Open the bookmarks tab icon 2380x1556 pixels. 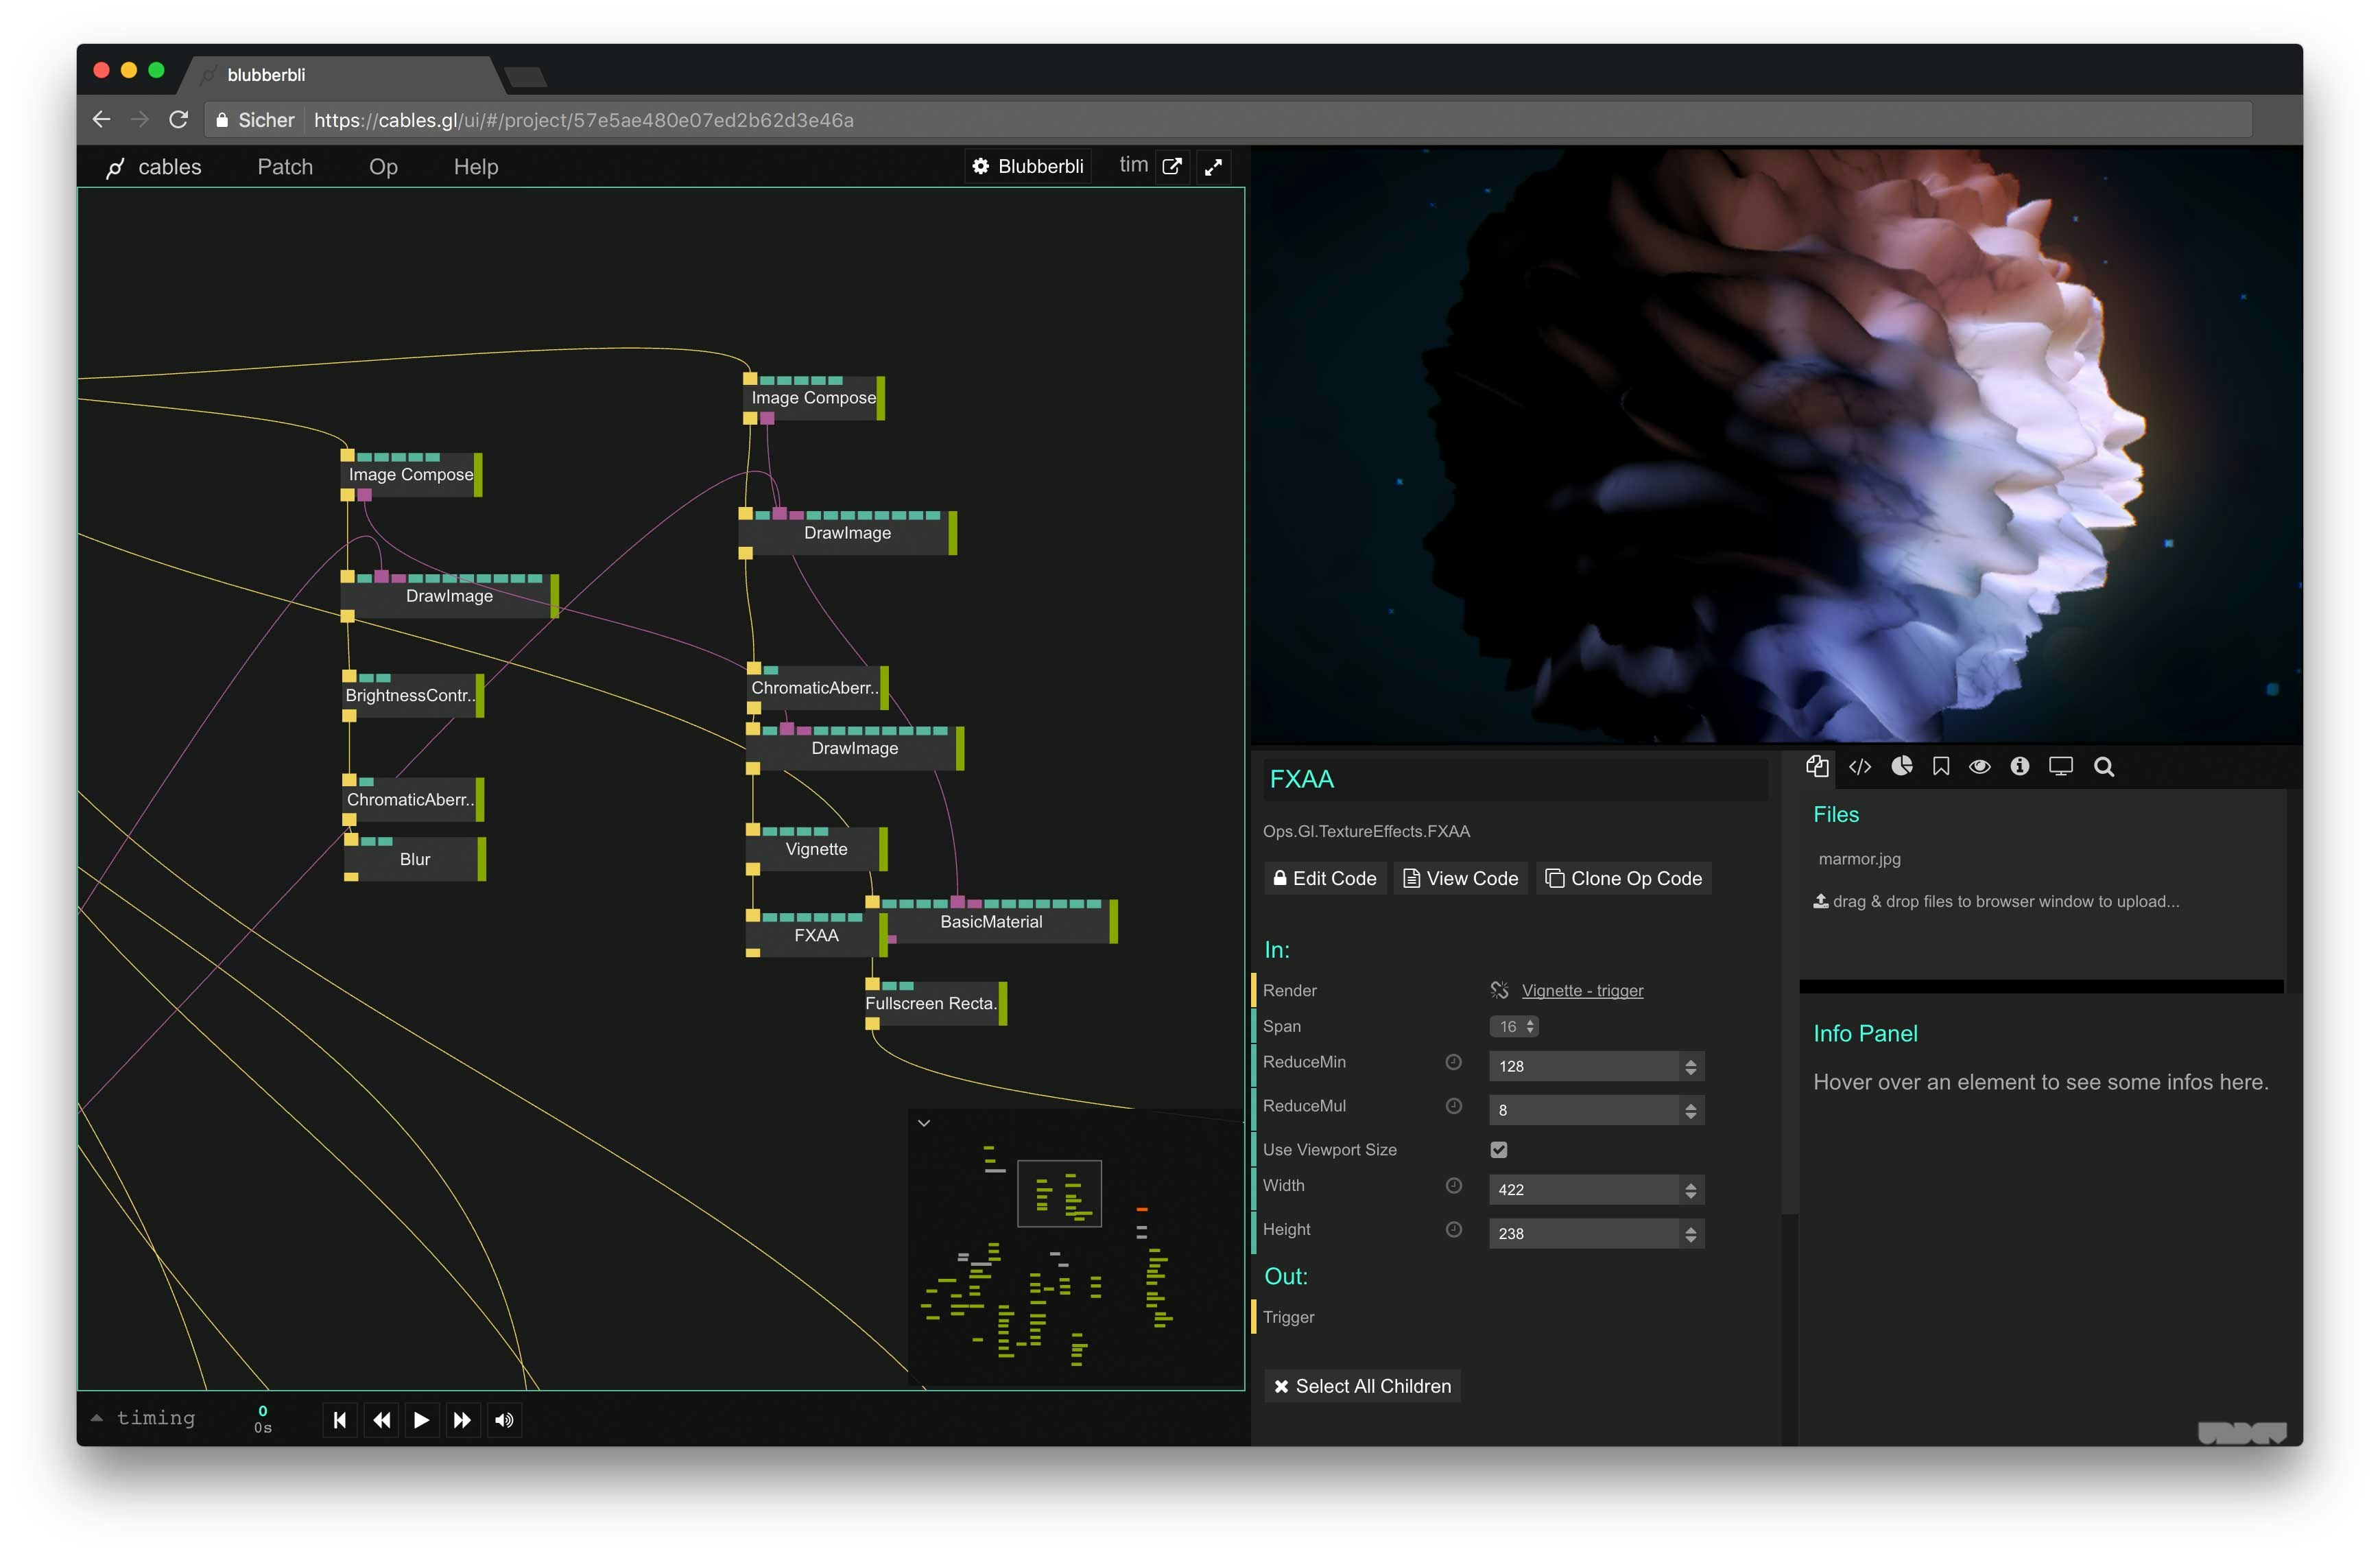pos(1941,767)
